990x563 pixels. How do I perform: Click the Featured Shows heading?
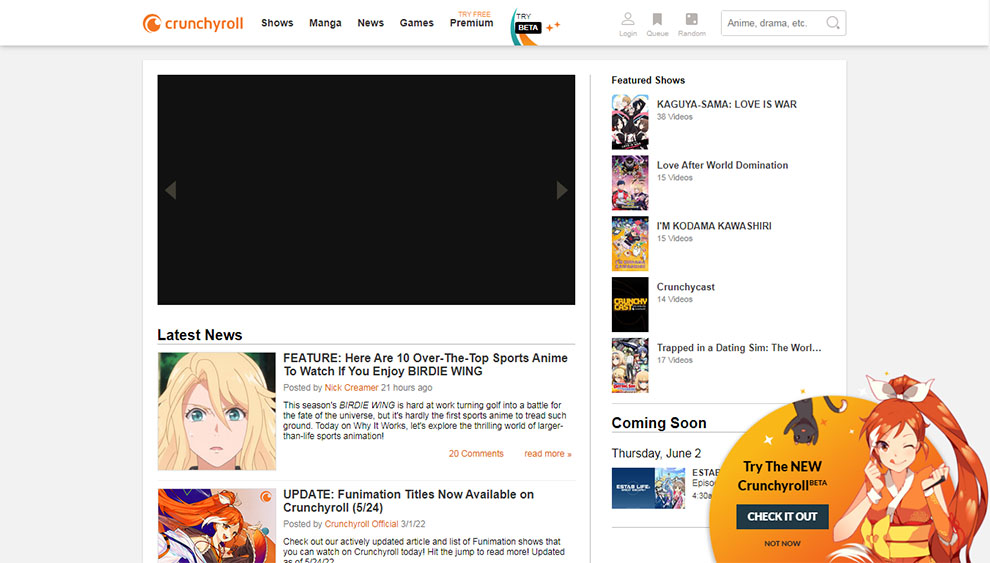648,80
